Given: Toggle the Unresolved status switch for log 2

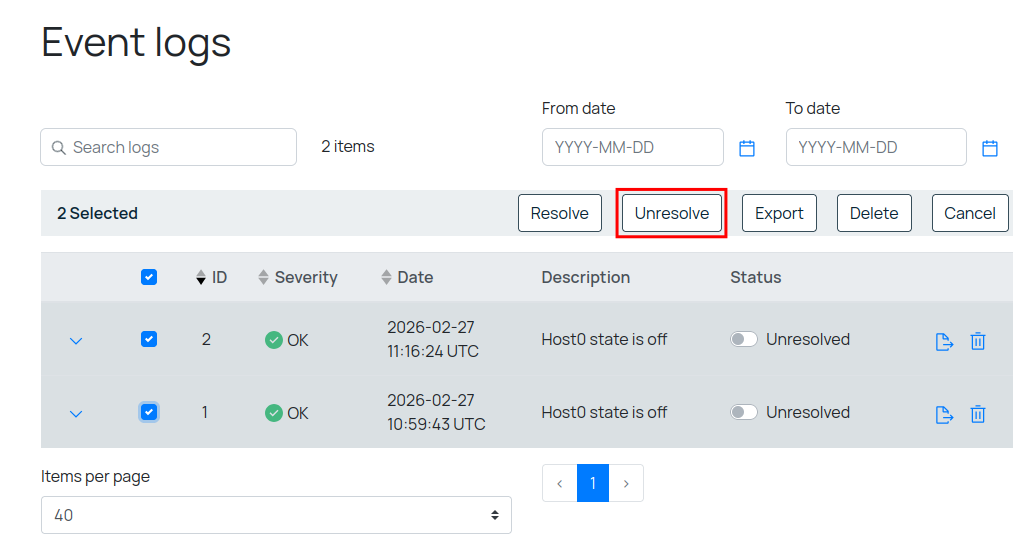Looking at the screenshot, I should click(x=743, y=340).
